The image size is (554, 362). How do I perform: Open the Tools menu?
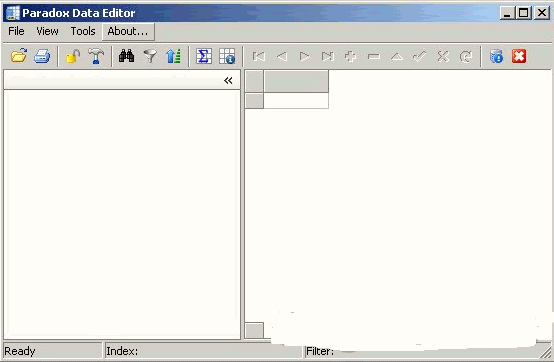[x=83, y=31]
